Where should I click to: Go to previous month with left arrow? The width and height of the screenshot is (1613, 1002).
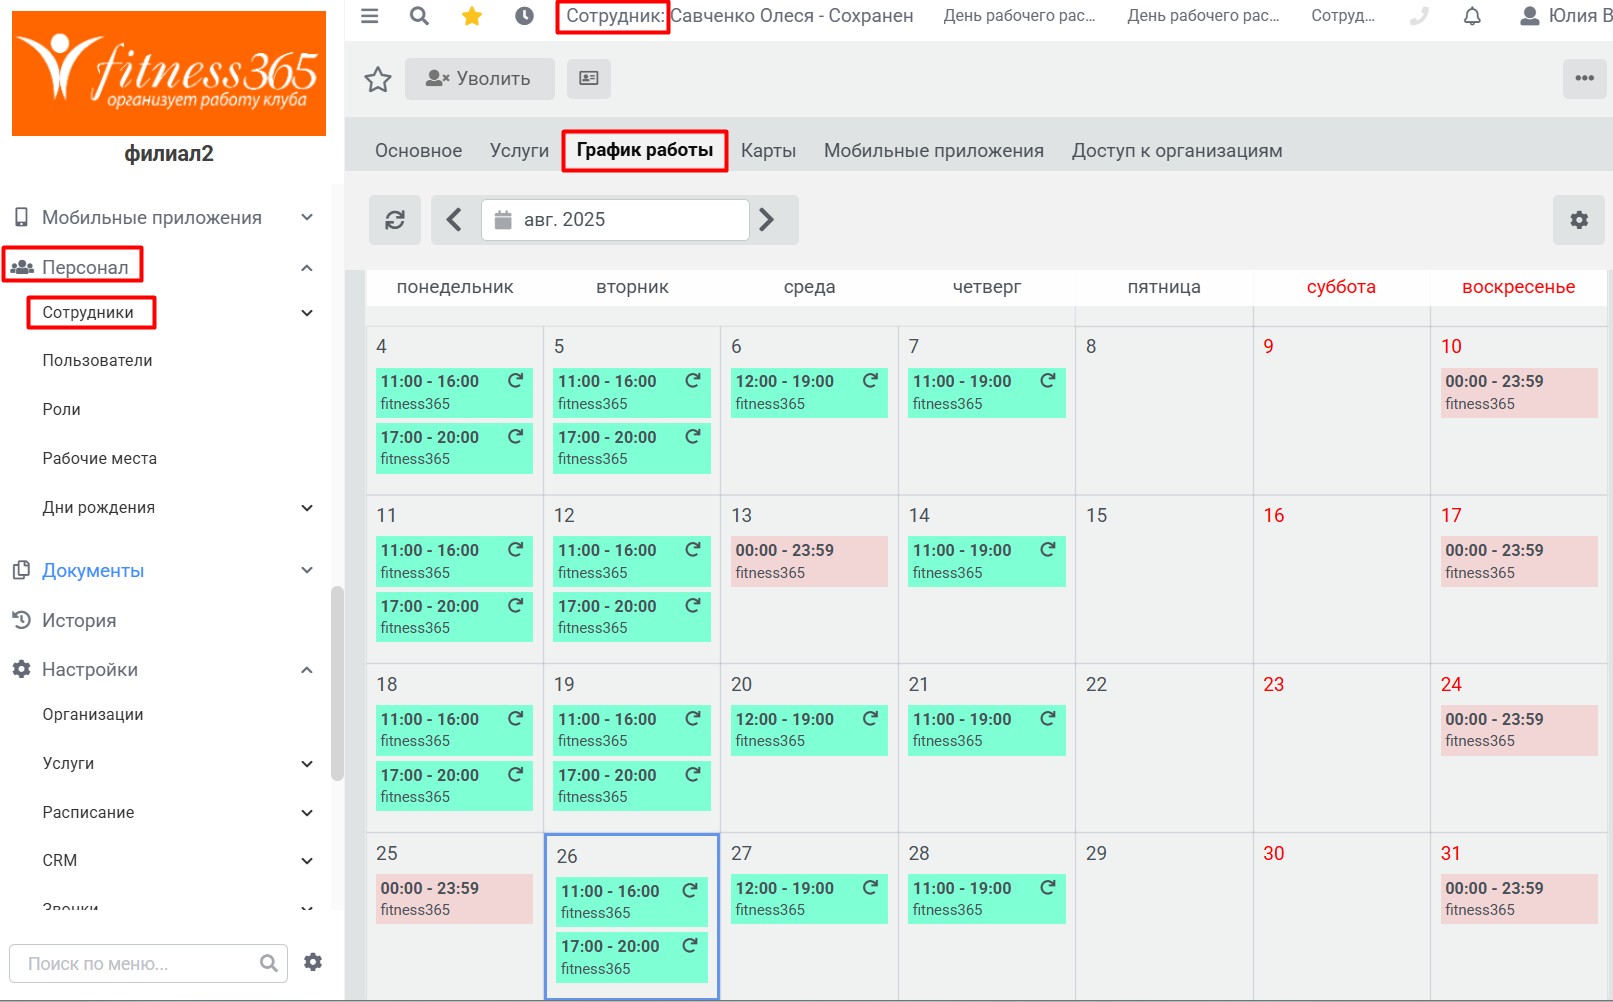coord(454,220)
